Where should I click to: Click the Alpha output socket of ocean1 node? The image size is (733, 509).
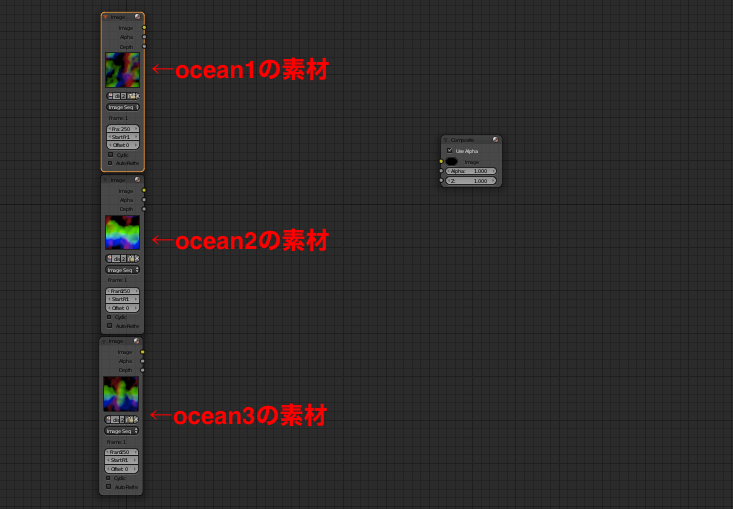(x=144, y=37)
